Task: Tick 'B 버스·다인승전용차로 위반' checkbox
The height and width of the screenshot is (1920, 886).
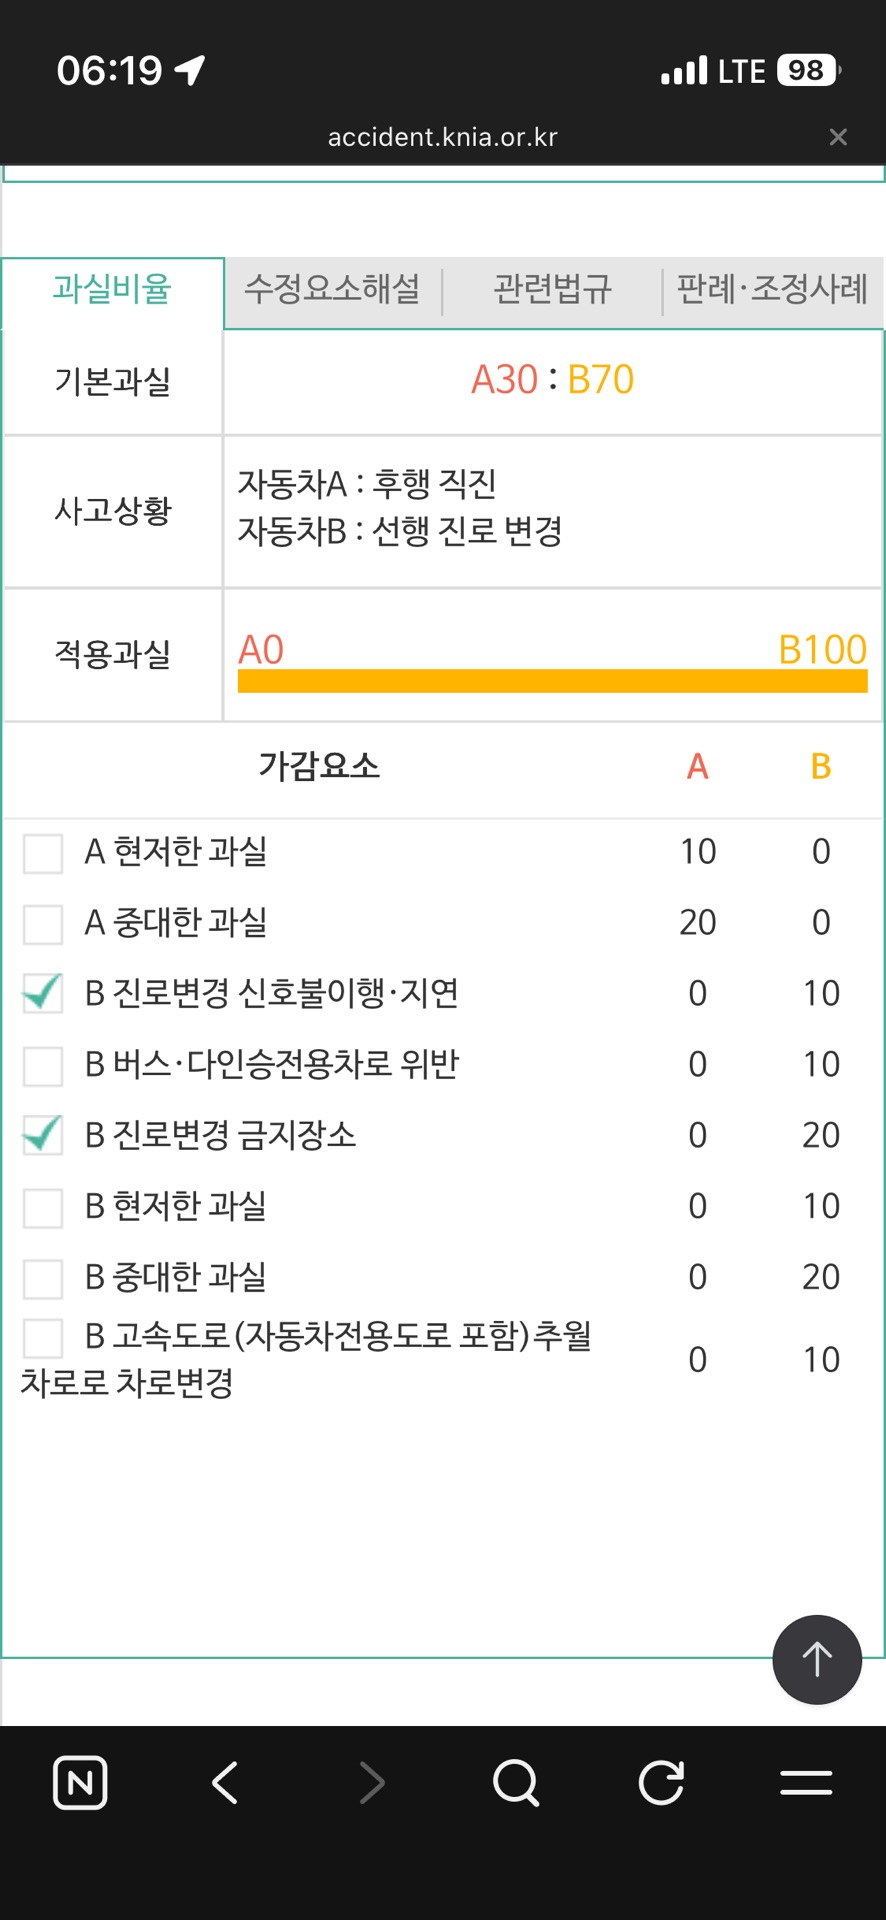Action: (x=43, y=1066)
